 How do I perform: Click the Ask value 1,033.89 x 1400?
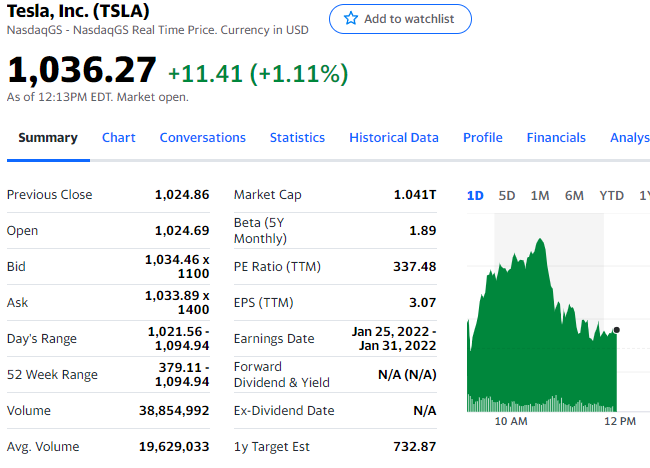(x=177, y=303)
